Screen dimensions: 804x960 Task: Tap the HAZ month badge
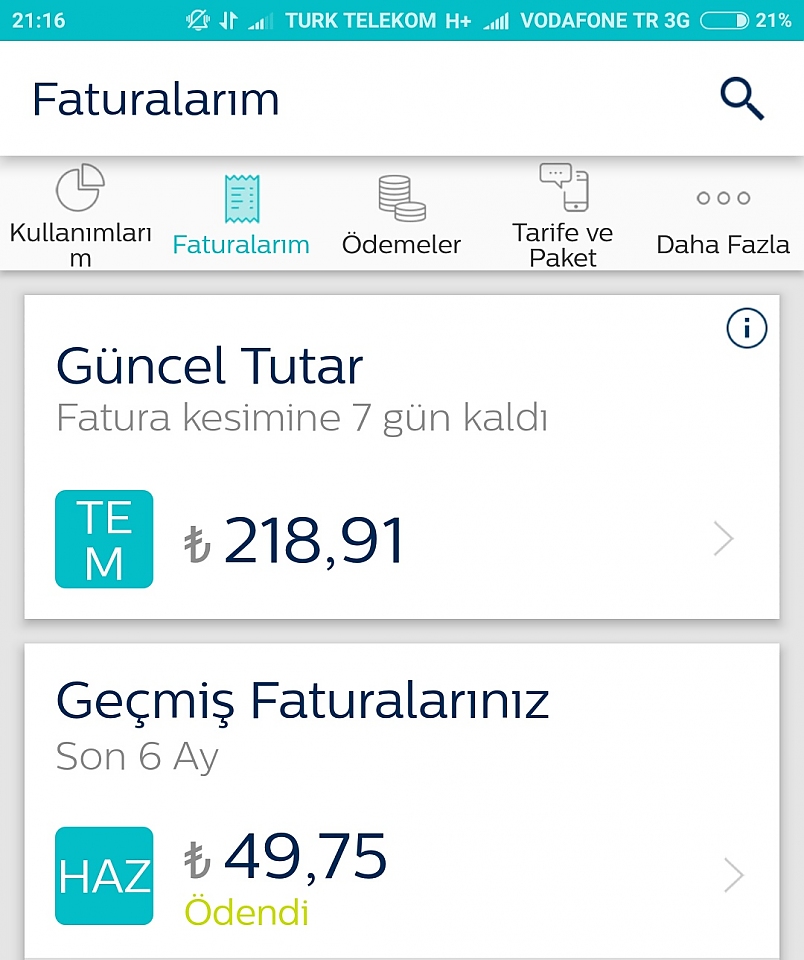(x=104, y=876)
